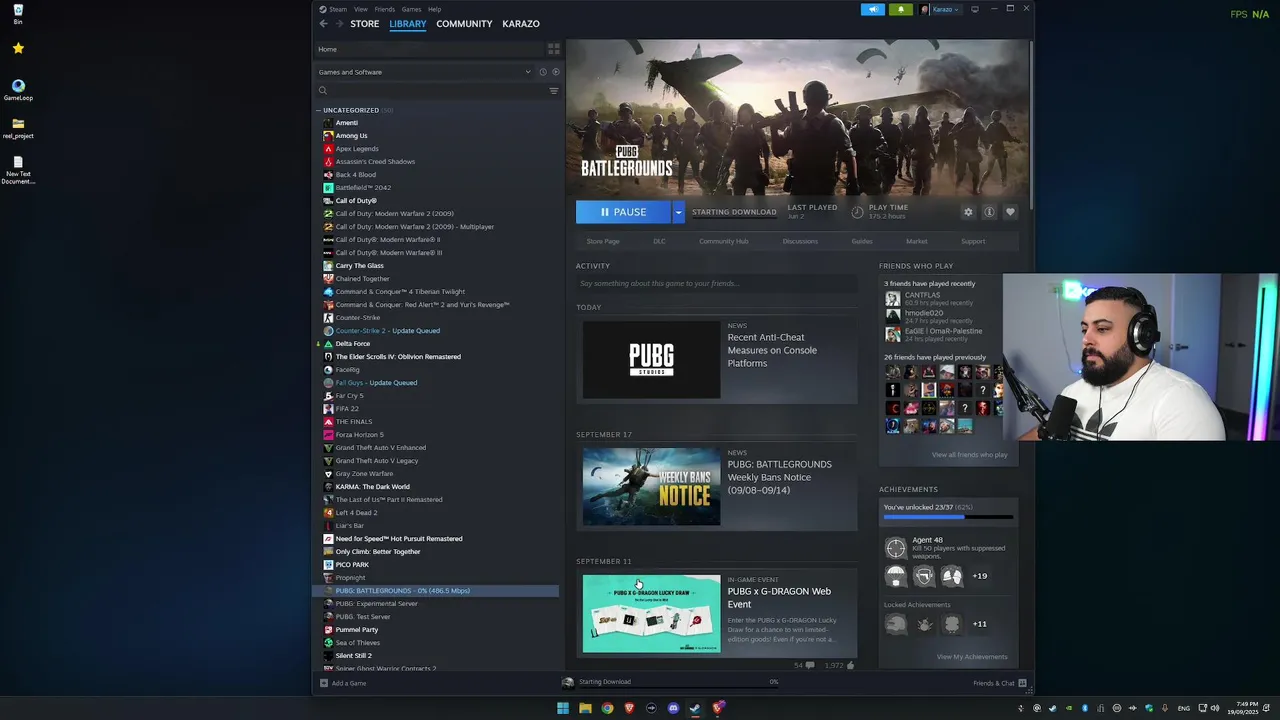Collapse the Uncategorized category
The width and height of the screenshot is (1280, 720).
(319, 110)
